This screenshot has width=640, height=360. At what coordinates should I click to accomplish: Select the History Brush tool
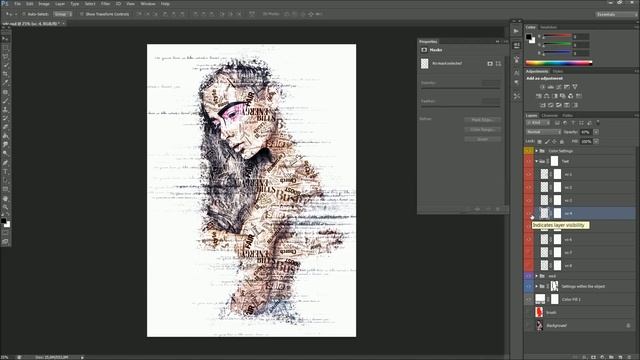(x=5, y=118)
